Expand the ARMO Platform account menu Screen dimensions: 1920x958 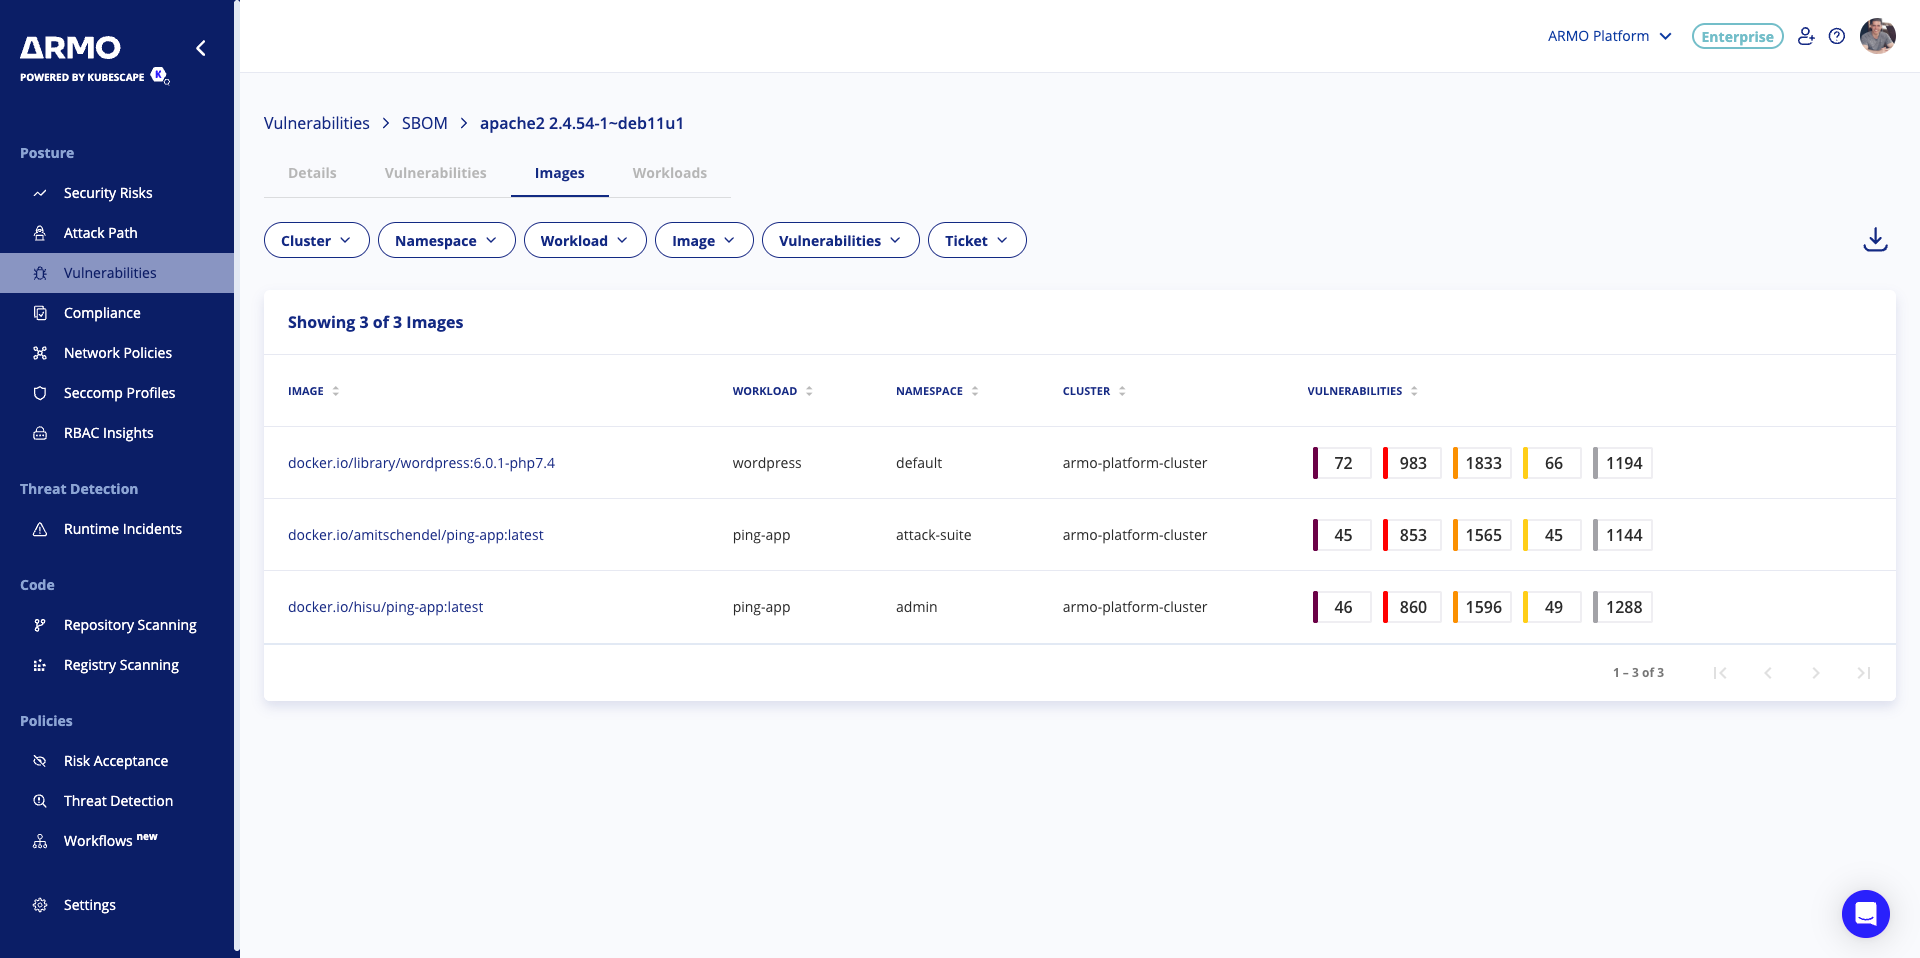tap(1610, 36)
